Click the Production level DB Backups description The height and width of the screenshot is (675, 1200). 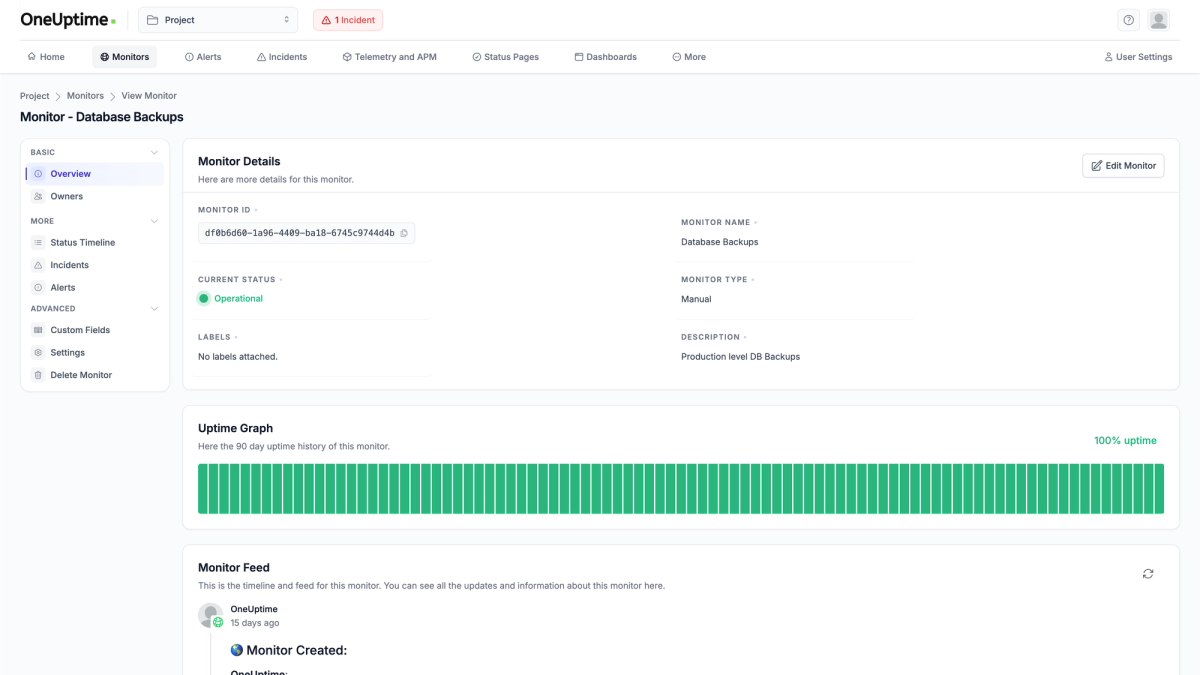point(740,356)
